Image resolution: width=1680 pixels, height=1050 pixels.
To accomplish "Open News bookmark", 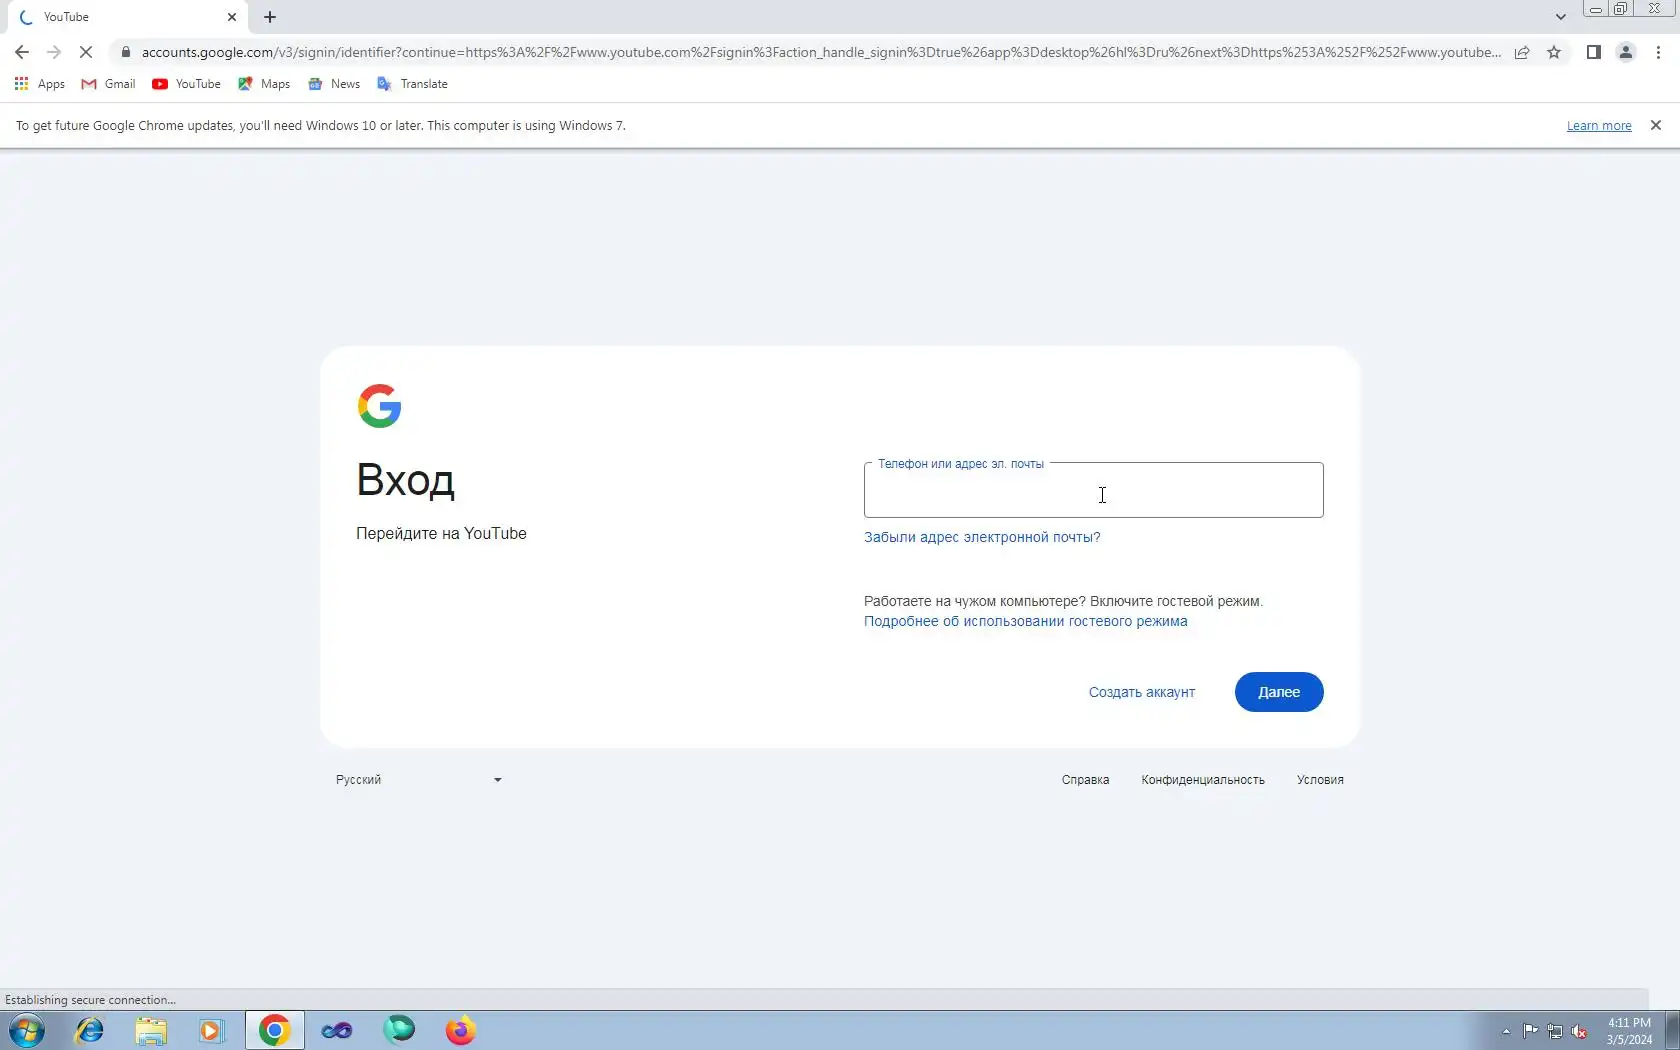I will [334, 84].
